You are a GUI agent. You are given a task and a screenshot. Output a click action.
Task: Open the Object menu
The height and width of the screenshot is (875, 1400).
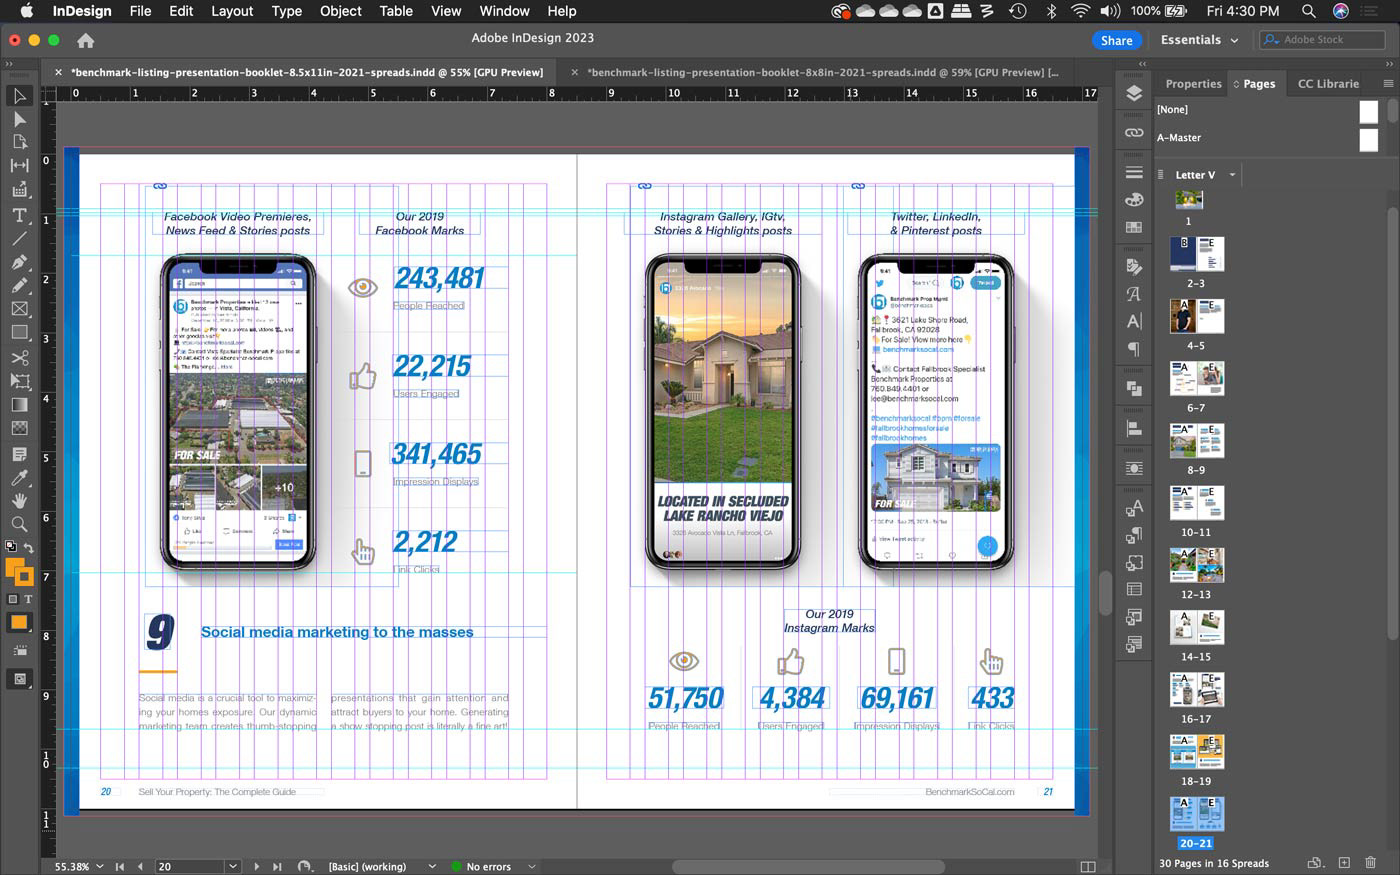[x=340, y=11]
